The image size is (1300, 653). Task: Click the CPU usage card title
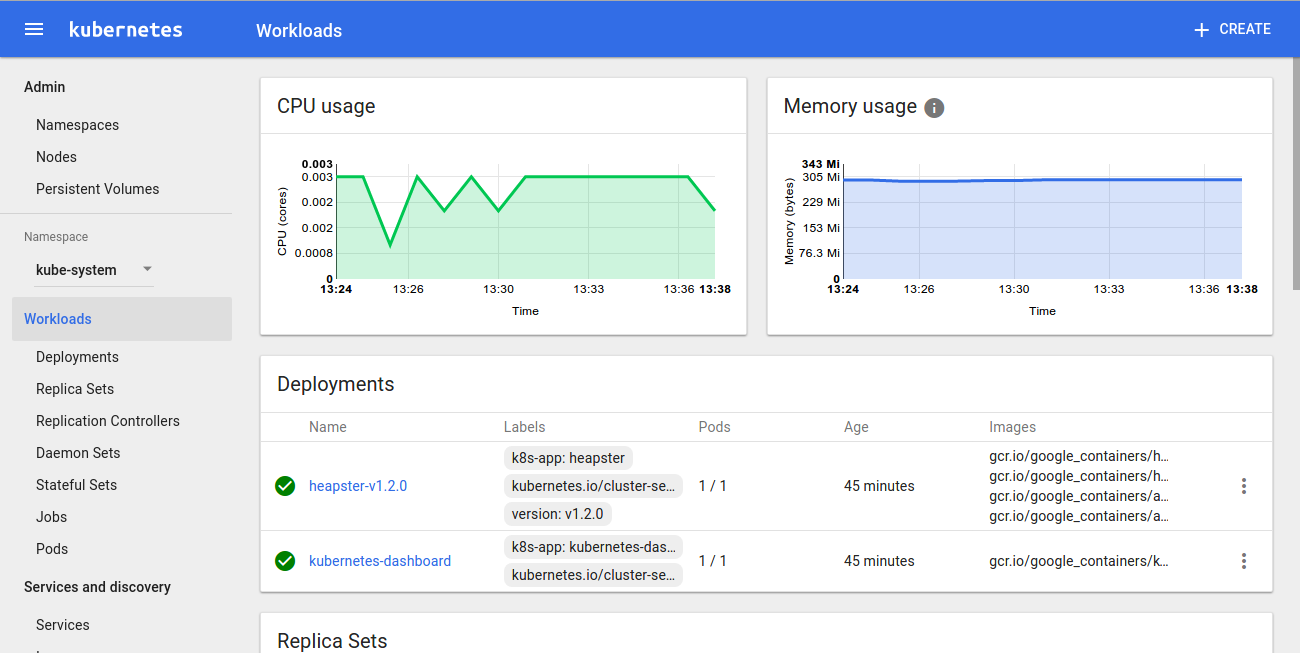[x=326, y=106]
